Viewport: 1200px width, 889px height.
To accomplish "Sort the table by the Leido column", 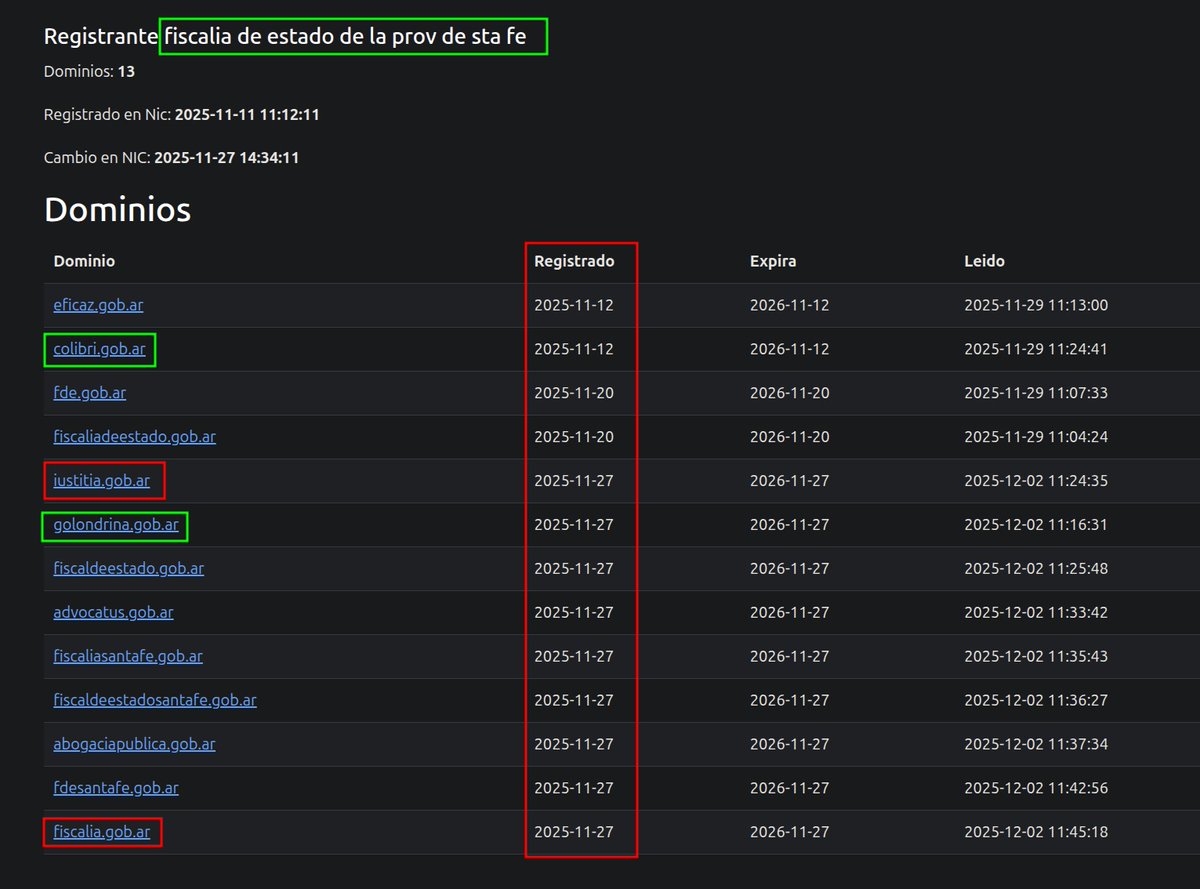I will [x=985, y=261].
